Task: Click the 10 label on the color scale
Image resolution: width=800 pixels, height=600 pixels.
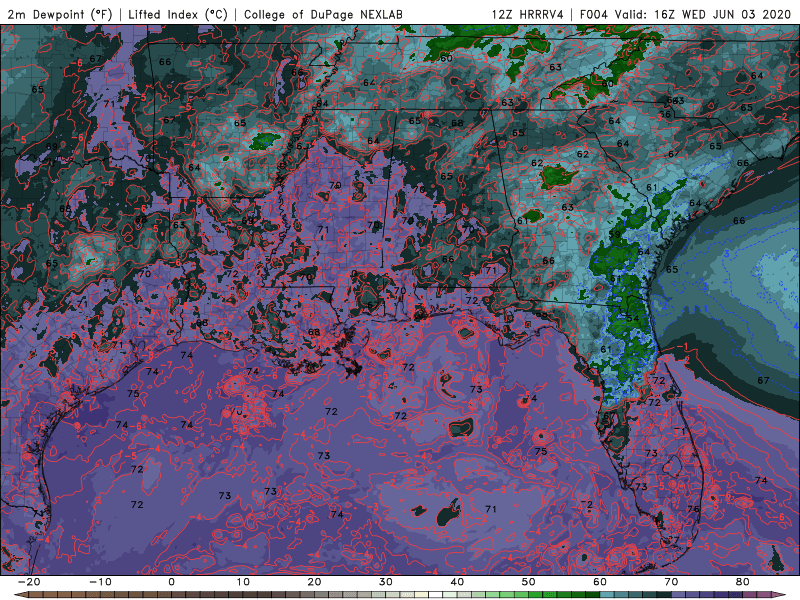Action: [243, 582]
